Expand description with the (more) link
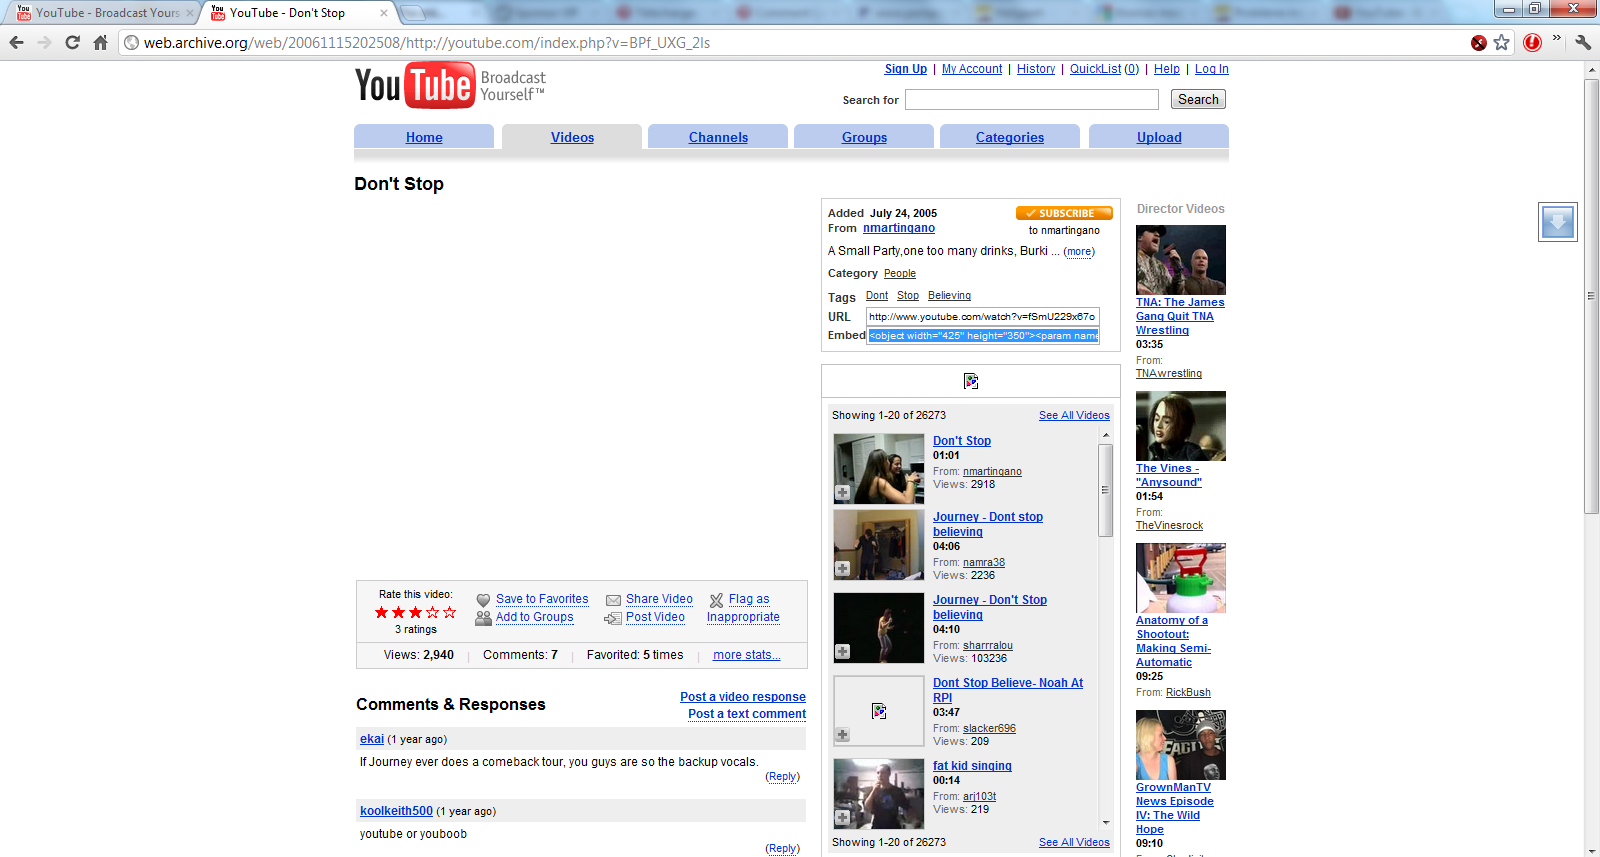1600x857 pixels. point(1079,252)
